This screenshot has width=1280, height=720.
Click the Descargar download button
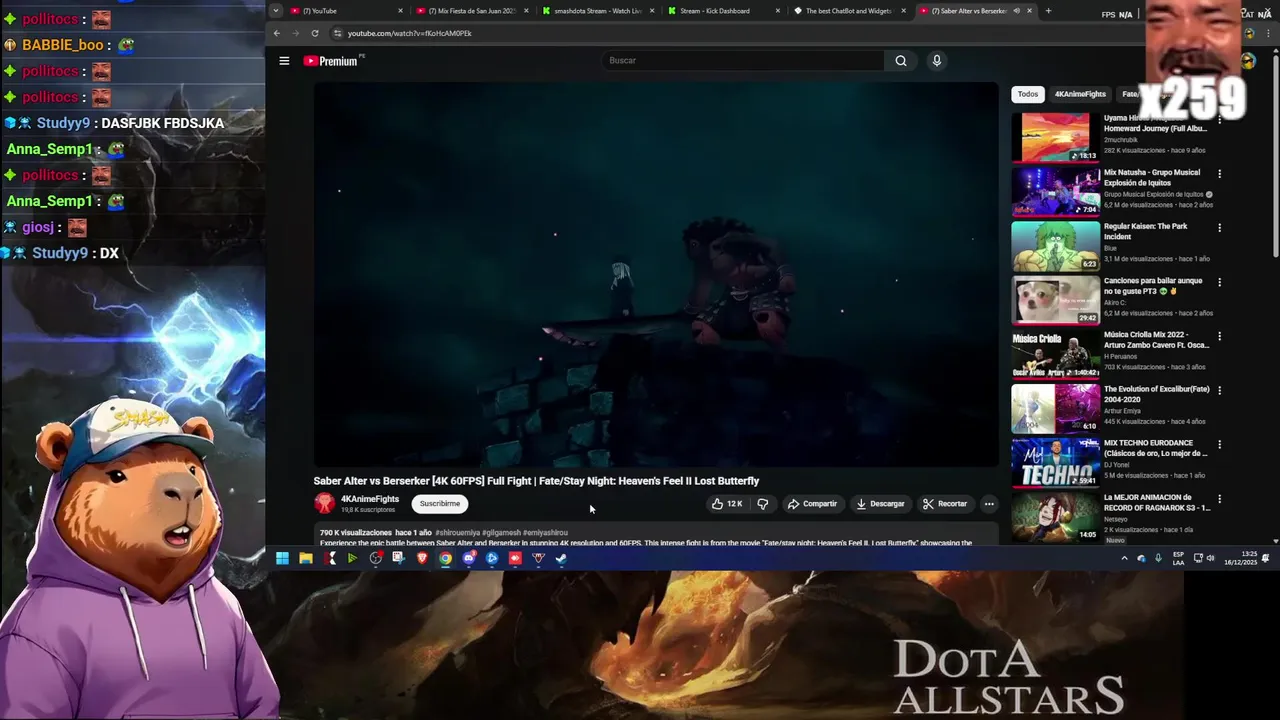click(880, 504)
